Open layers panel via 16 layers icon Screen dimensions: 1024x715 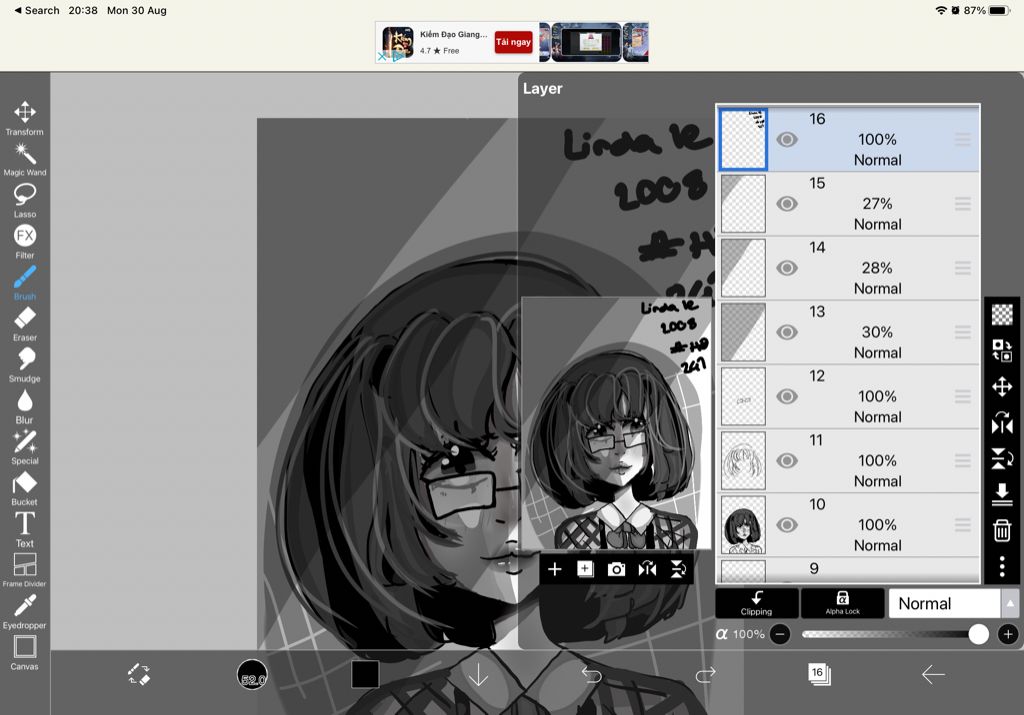[x=819, y=675]
